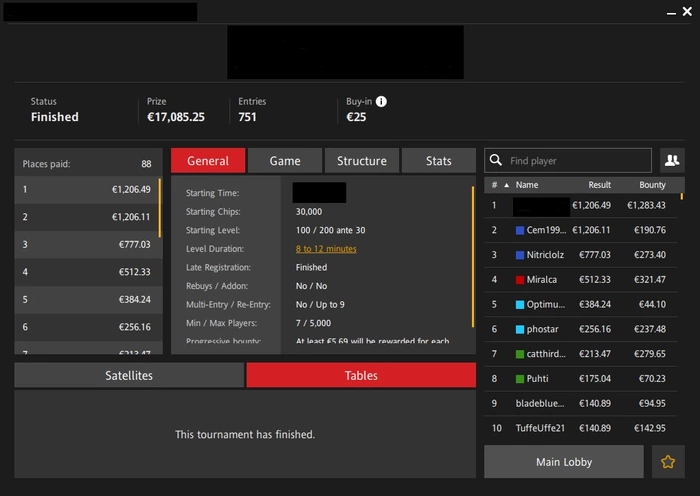The height and width of the screenshot is (496, 700).
Task: Click the 751 entries value
Action: (x=247, y=117)
